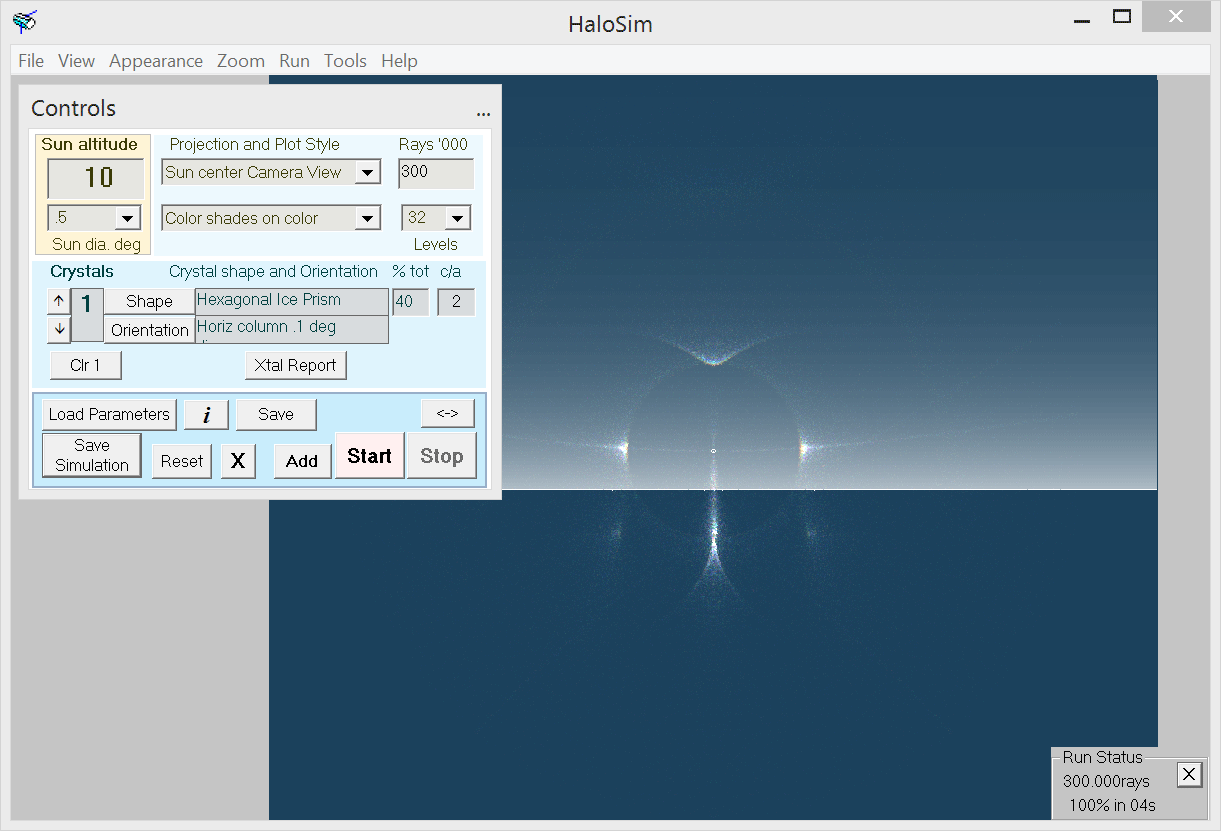Click the HaloSim title bar app icon
Image resolution: width=1221 pixels, height=831 pixels.
click(x=25, y=22)
